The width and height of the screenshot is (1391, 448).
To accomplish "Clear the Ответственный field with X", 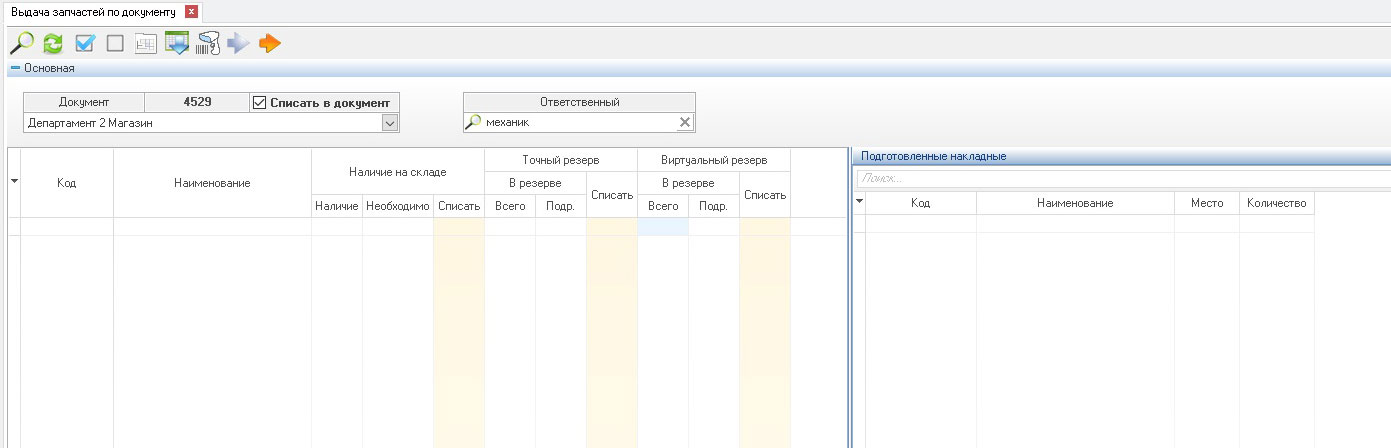I will [684, 122].
